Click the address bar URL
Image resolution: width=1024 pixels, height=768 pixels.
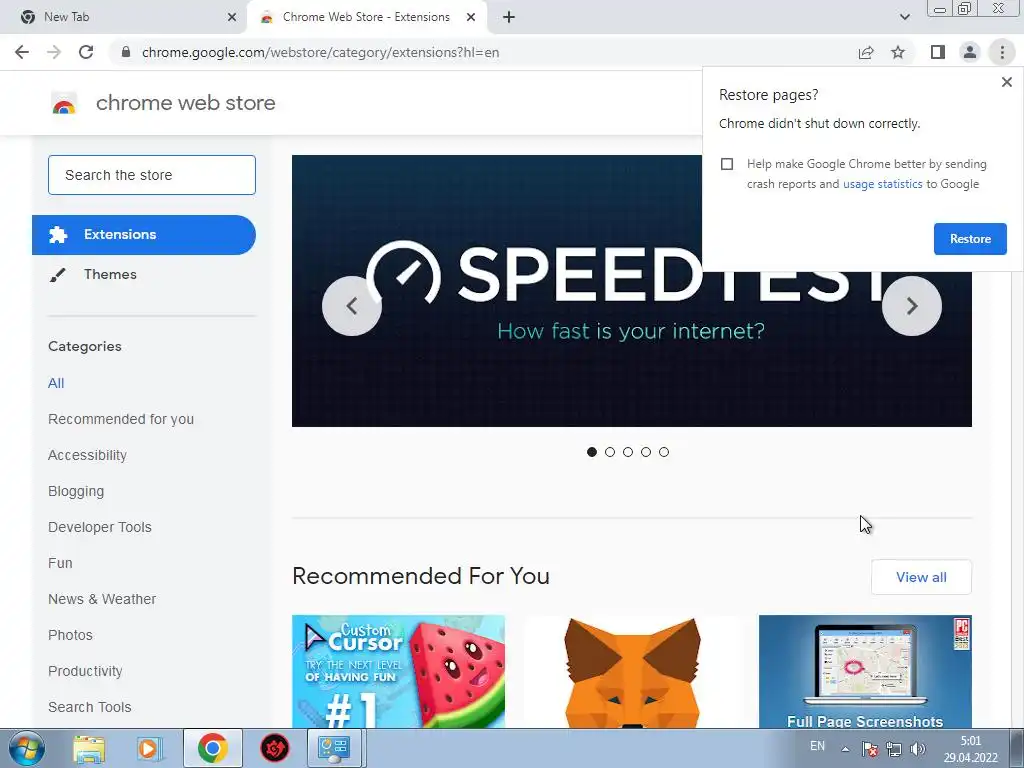(x=320, y=52)
